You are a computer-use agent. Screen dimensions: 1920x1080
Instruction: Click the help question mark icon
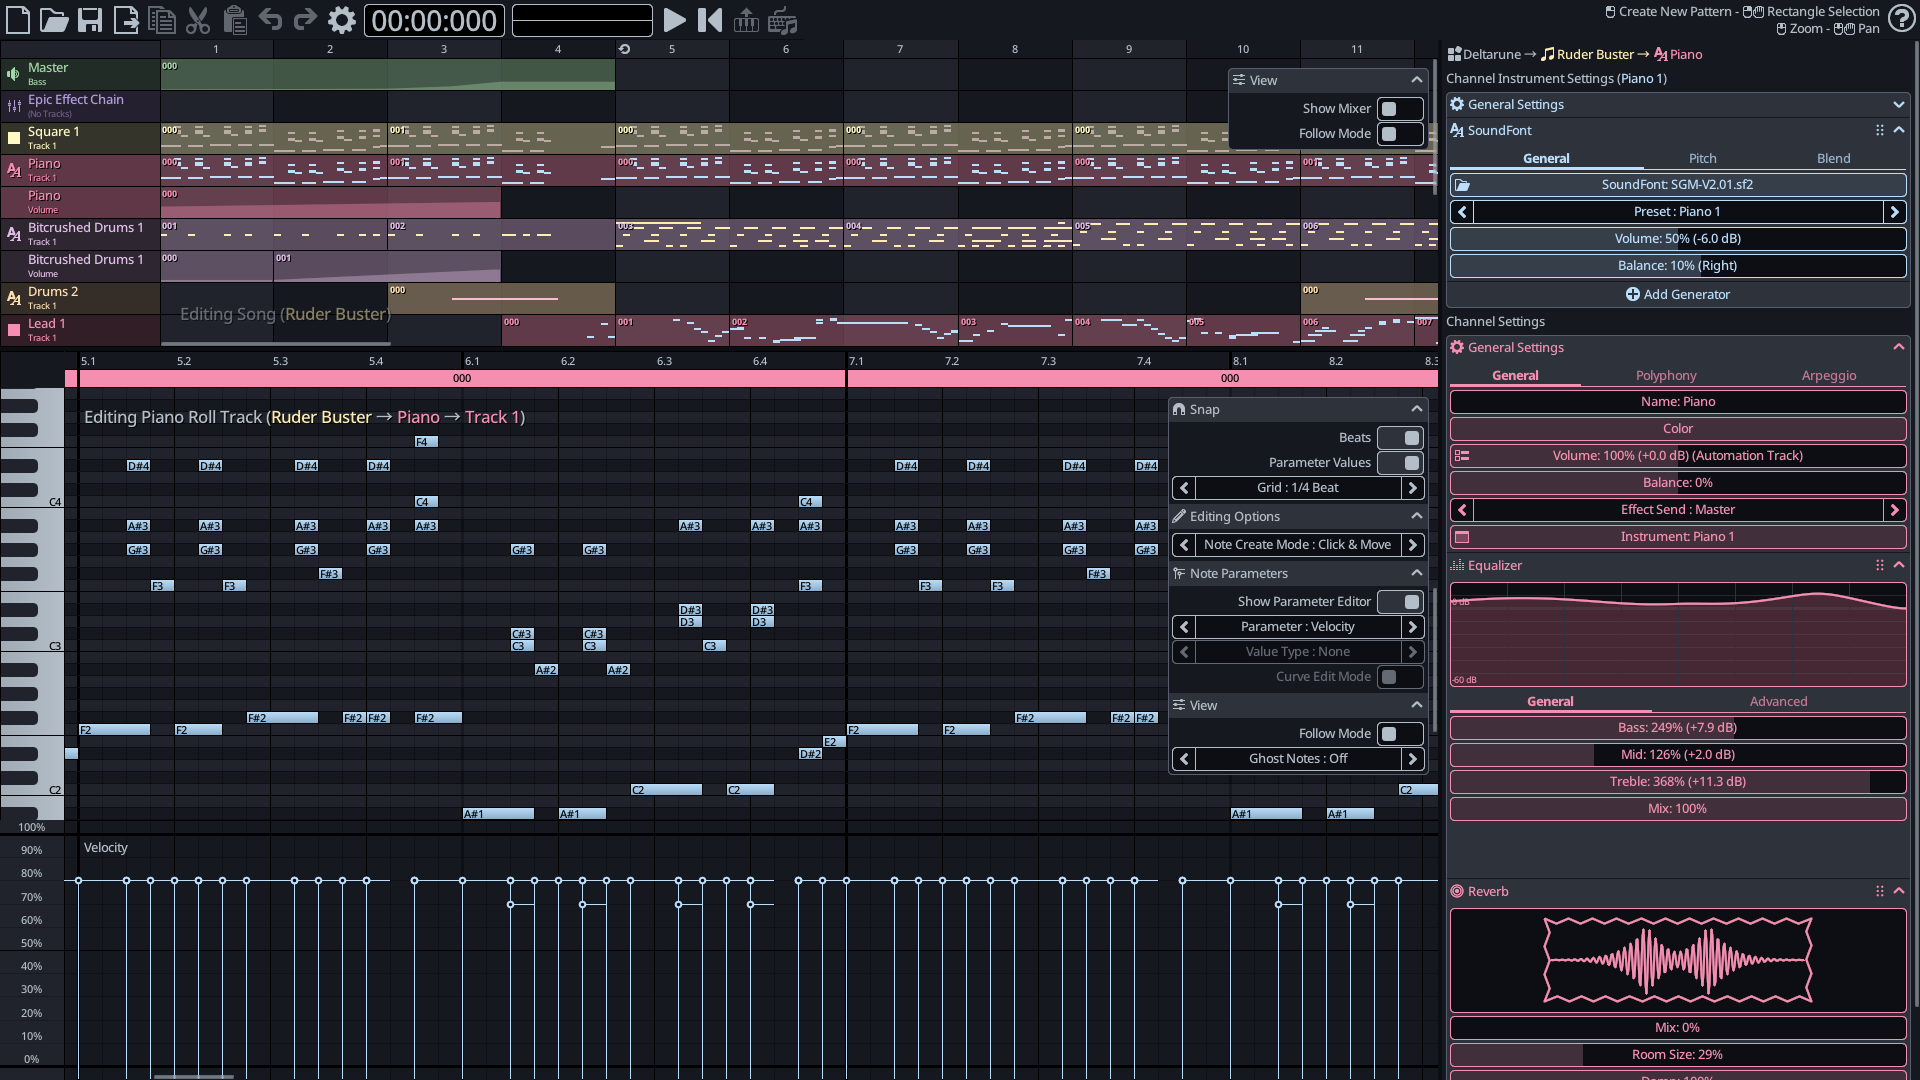[x=1900, y=19]
